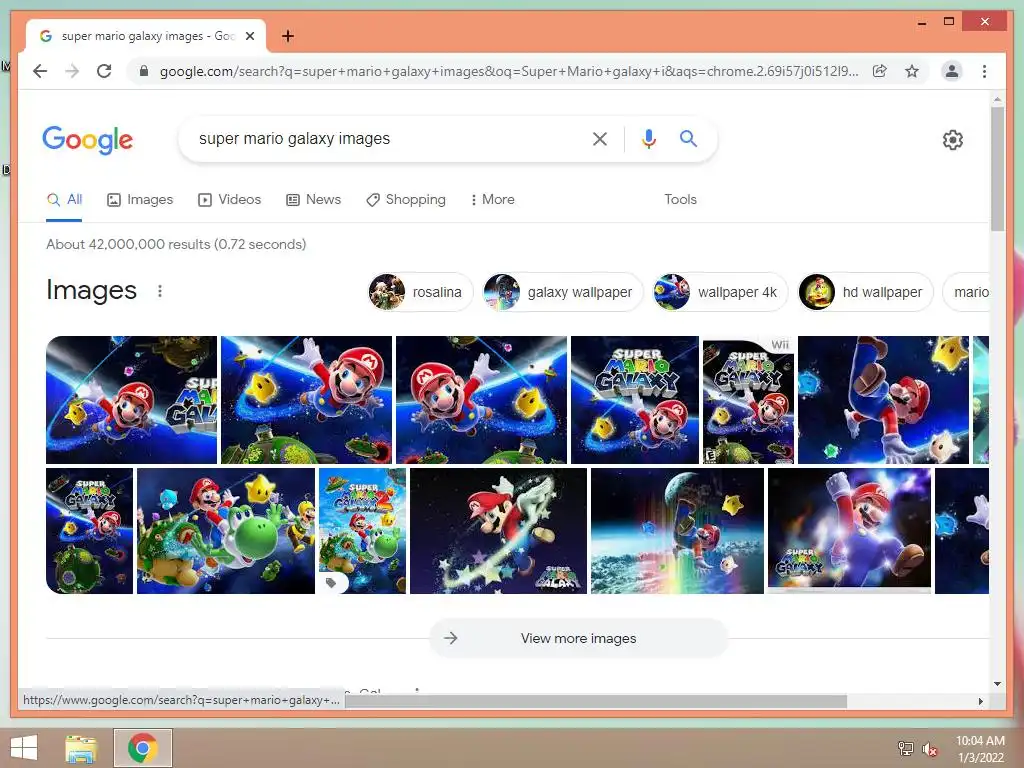Reload the current page
1024x768 pixels.
[x=104, y=71]
